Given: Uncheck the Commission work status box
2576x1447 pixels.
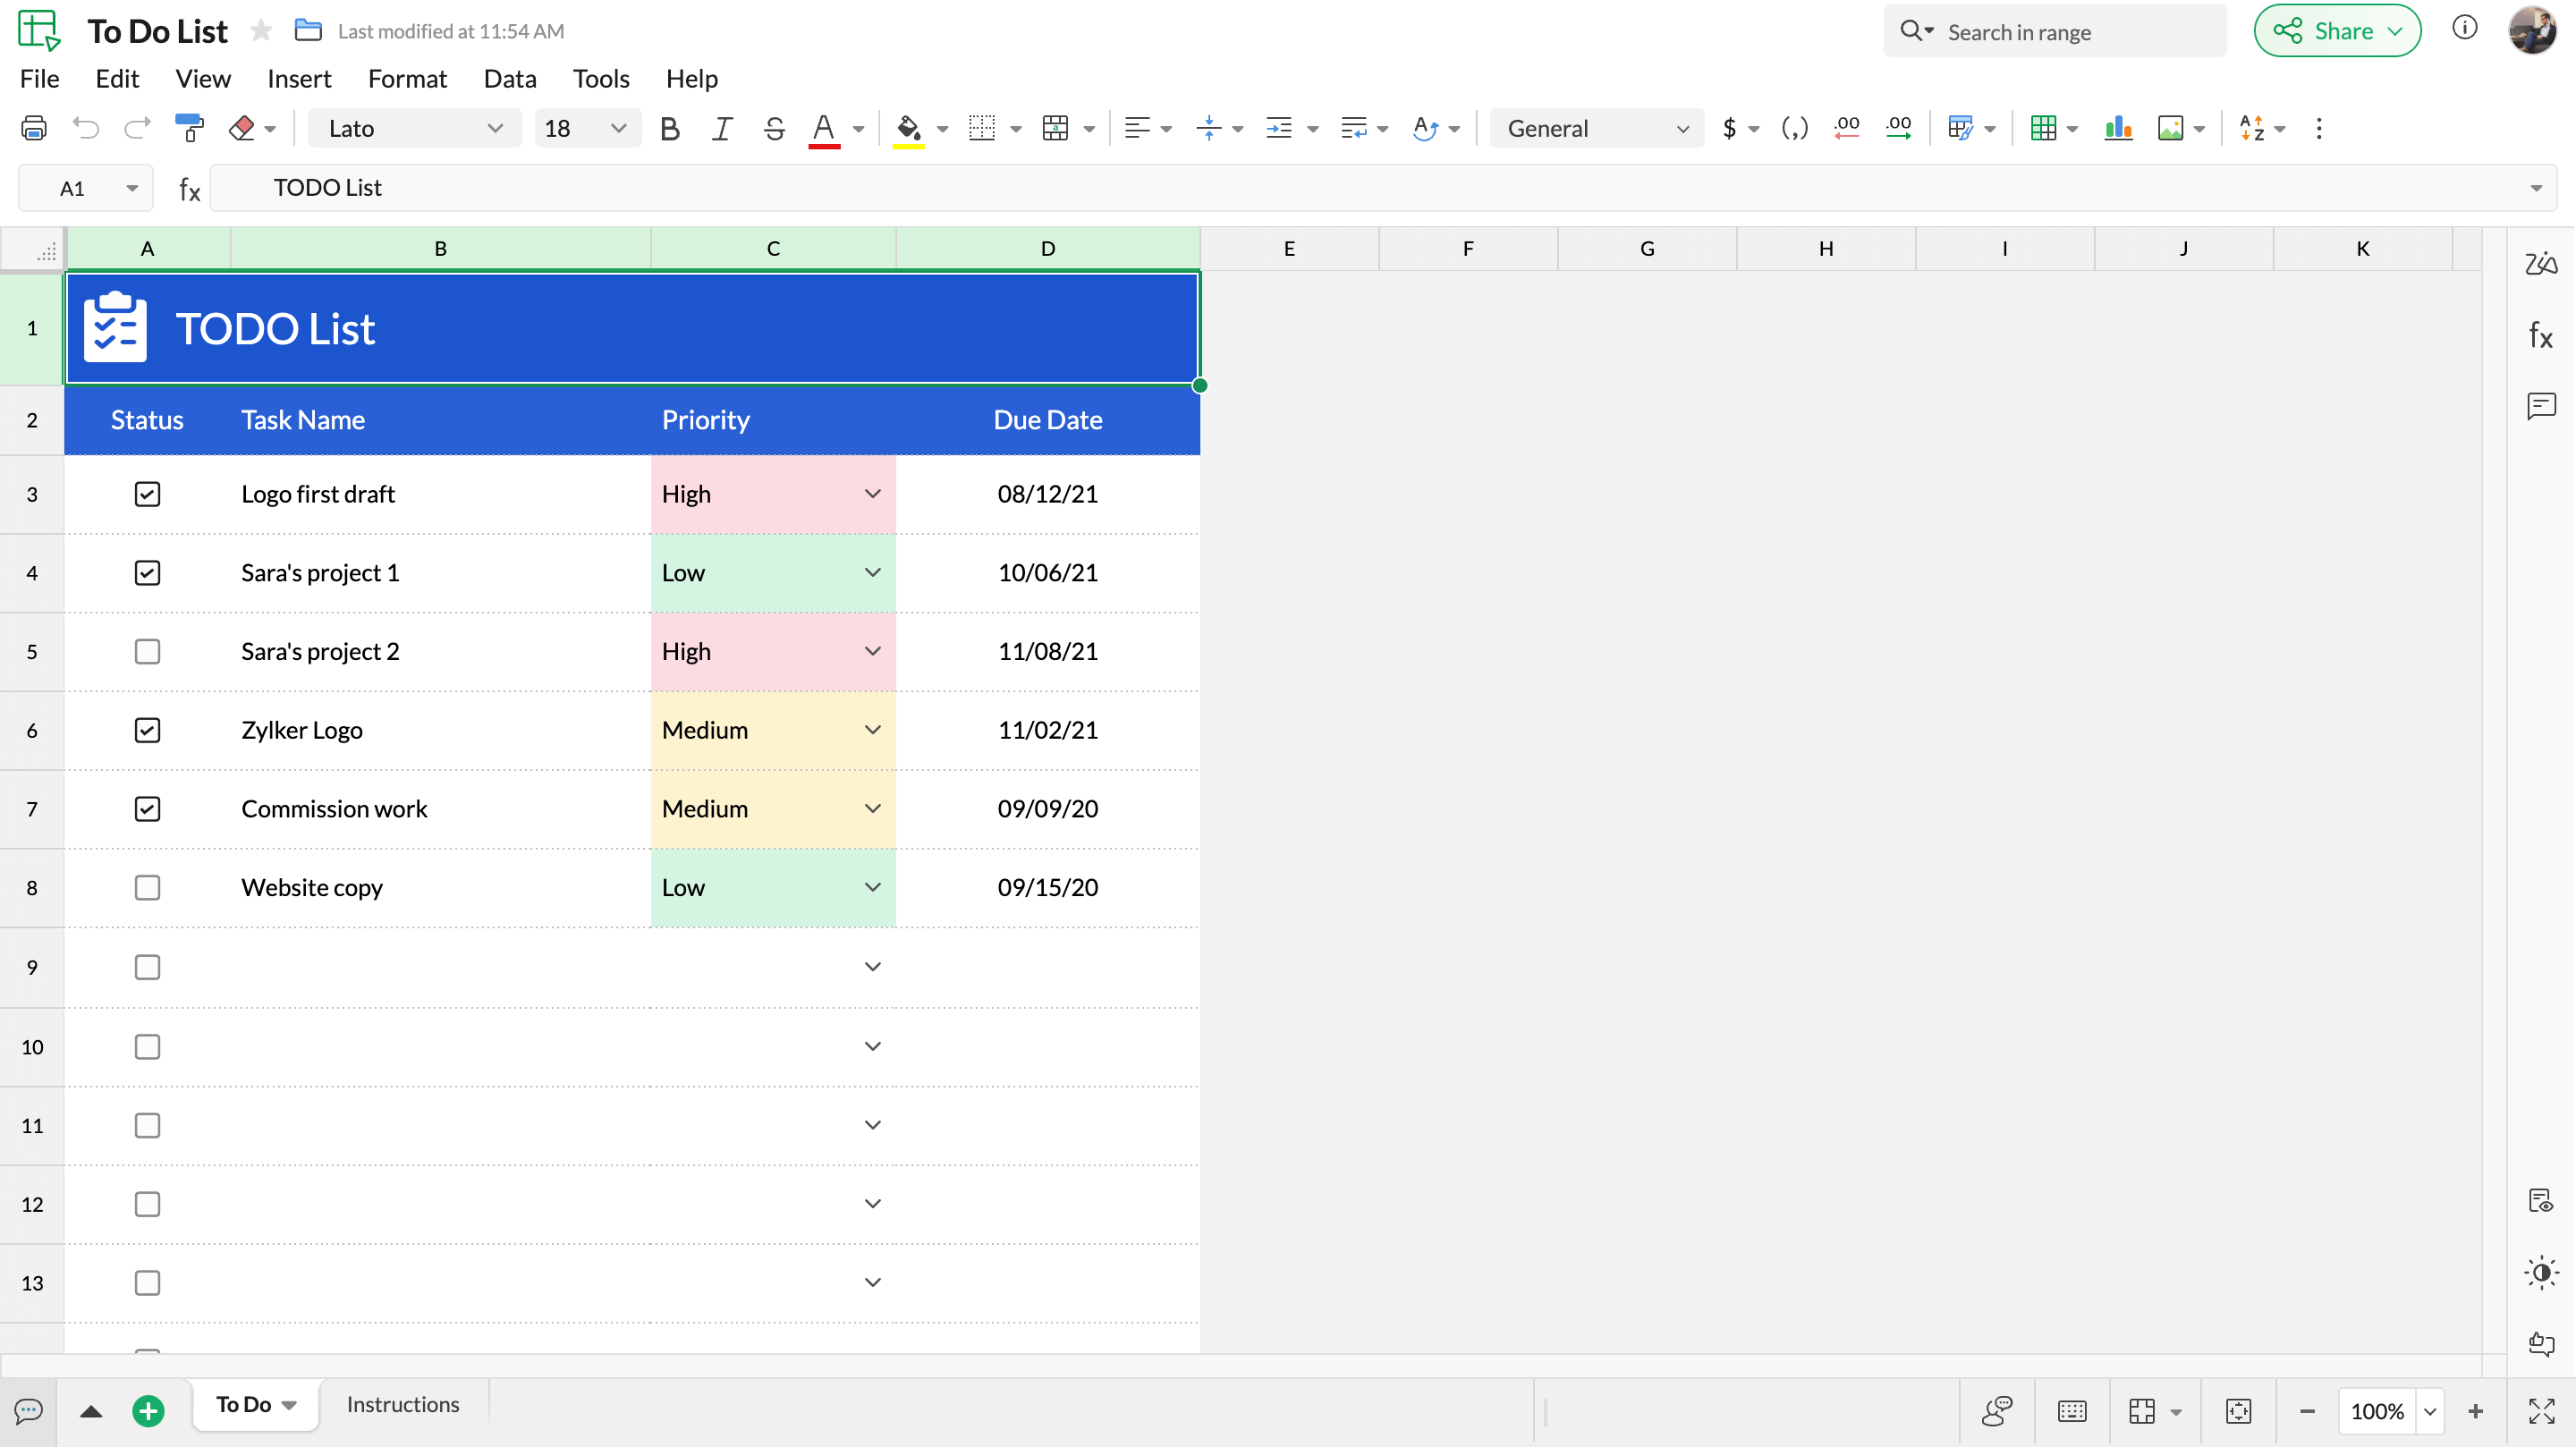Looking at the screenshot, I should 147,808.
